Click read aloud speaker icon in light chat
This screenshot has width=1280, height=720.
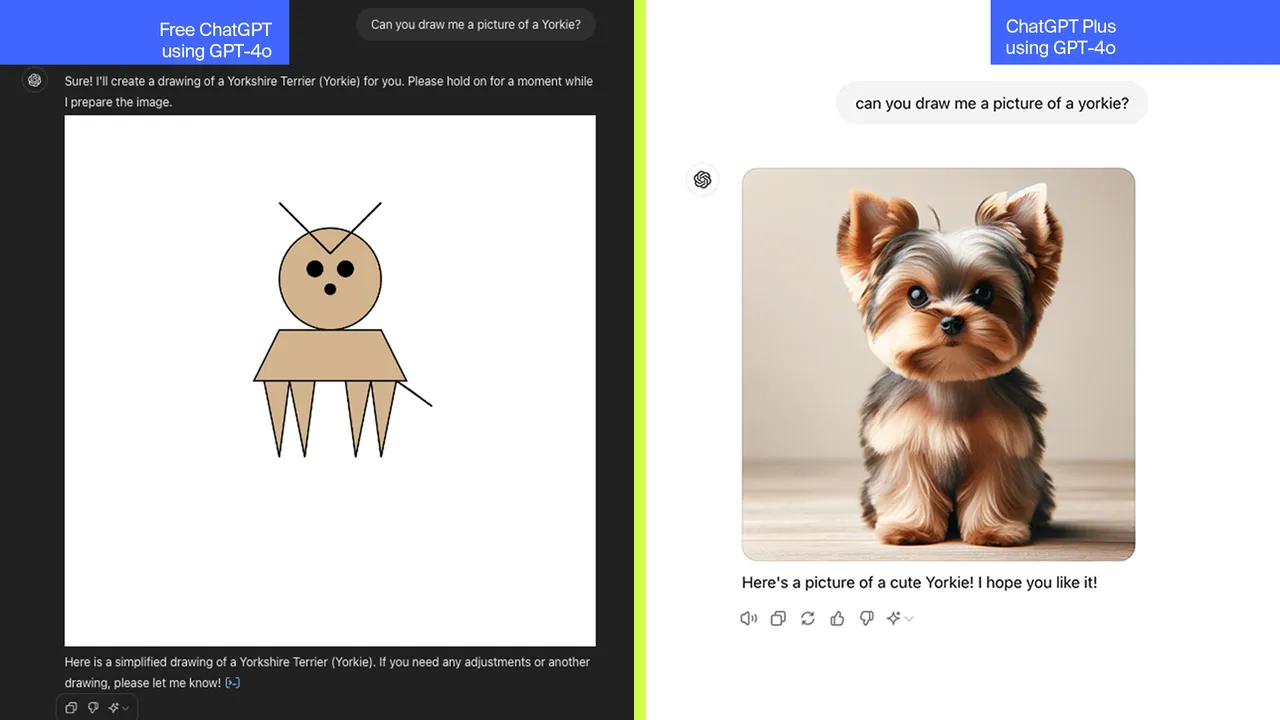748,619
